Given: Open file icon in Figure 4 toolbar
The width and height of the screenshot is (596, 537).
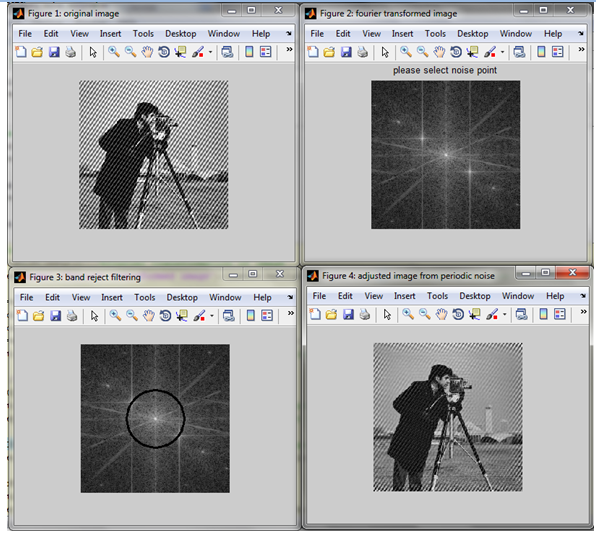Looking at the screenshot, I should click(x=331, y=314).
